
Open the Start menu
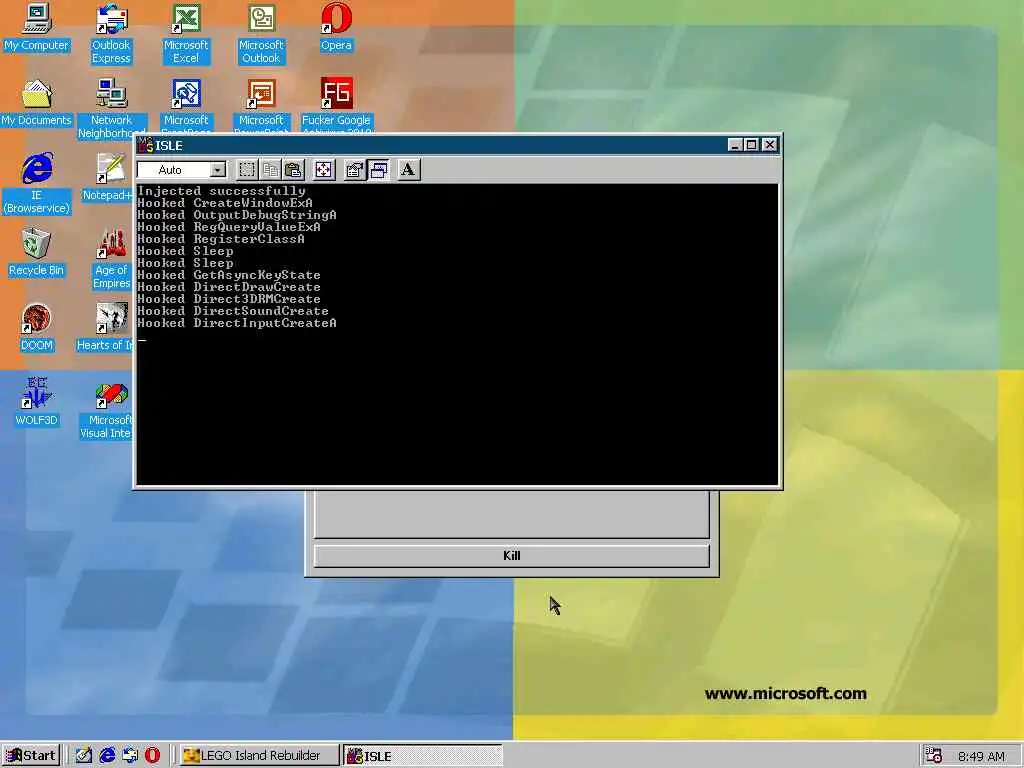[x=31, y=756]
